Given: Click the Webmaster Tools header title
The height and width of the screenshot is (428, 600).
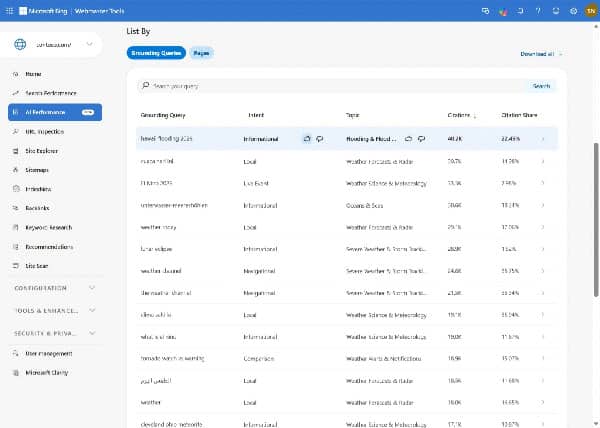Looking at the screenshot, I should 99,11.
